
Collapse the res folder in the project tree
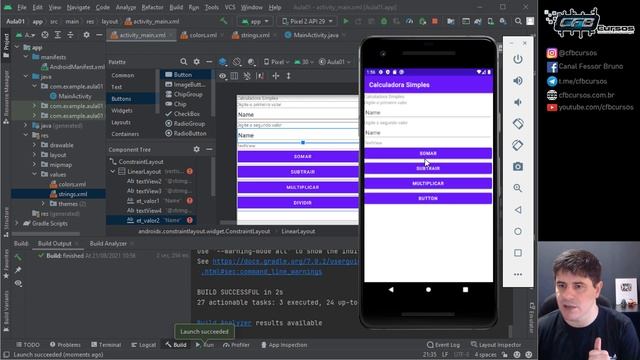tap(26, 135)
